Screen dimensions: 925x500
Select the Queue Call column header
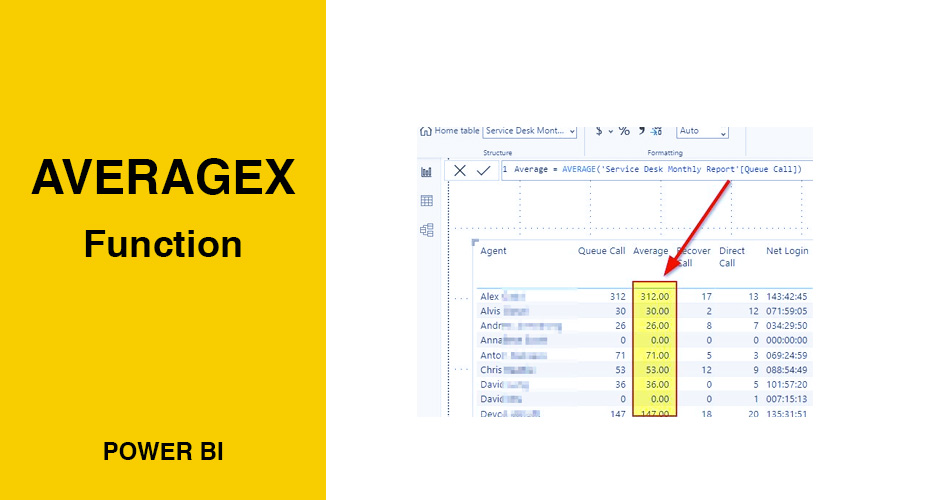click(x=601, y=251)
